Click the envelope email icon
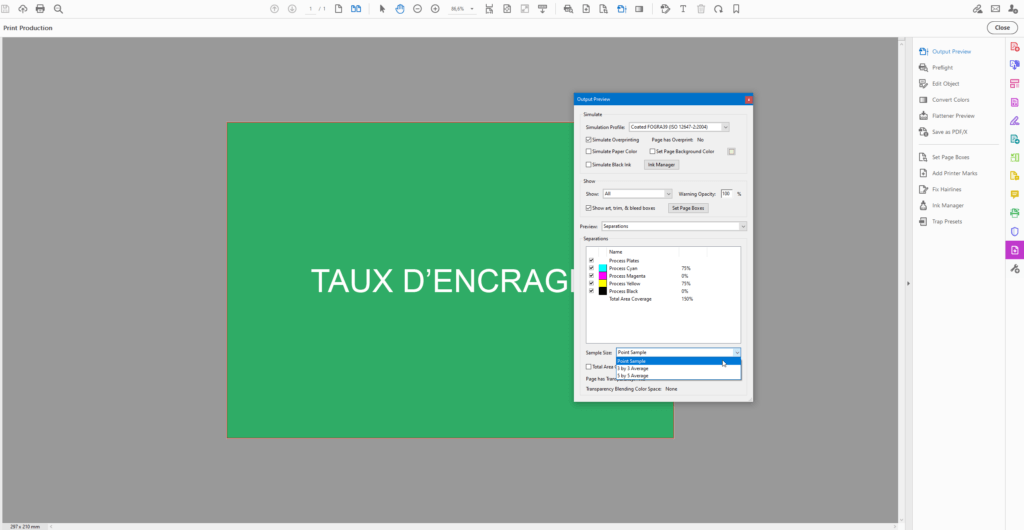This screenshot has height=530, width=1024. [x=995, y=9]
